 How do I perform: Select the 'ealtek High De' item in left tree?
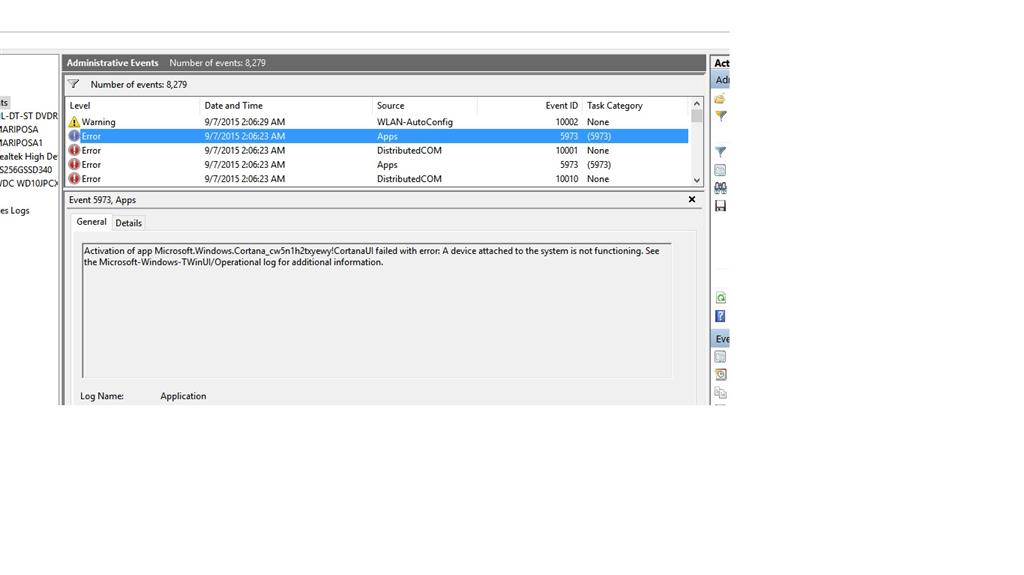(x=29, y=156)
